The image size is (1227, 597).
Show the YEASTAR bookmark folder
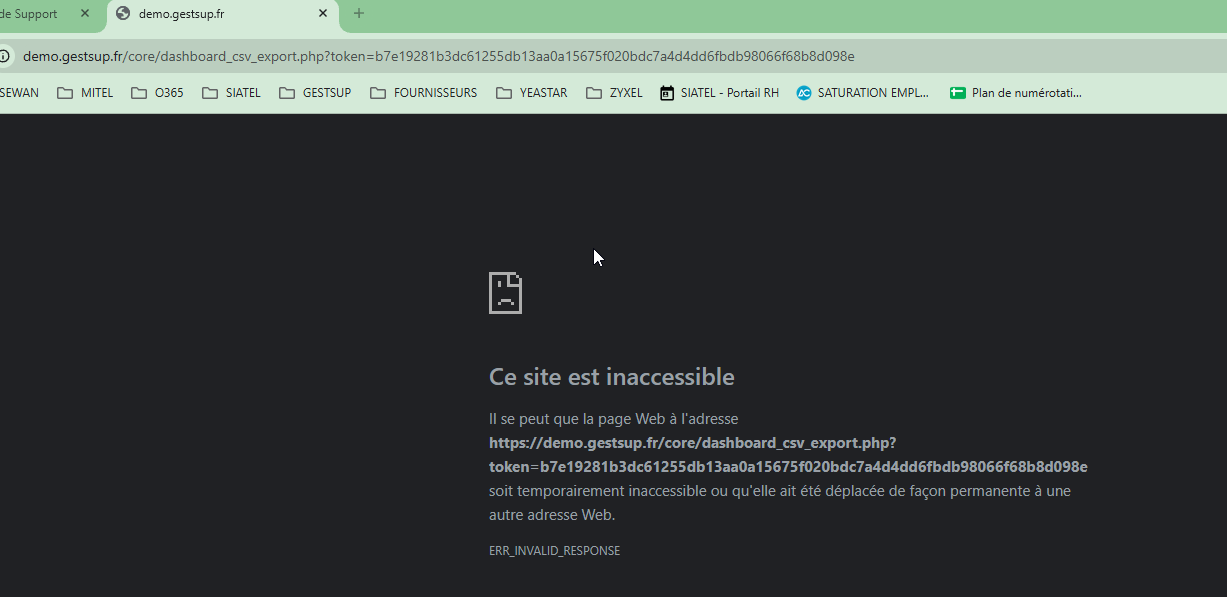coord(531,93)
